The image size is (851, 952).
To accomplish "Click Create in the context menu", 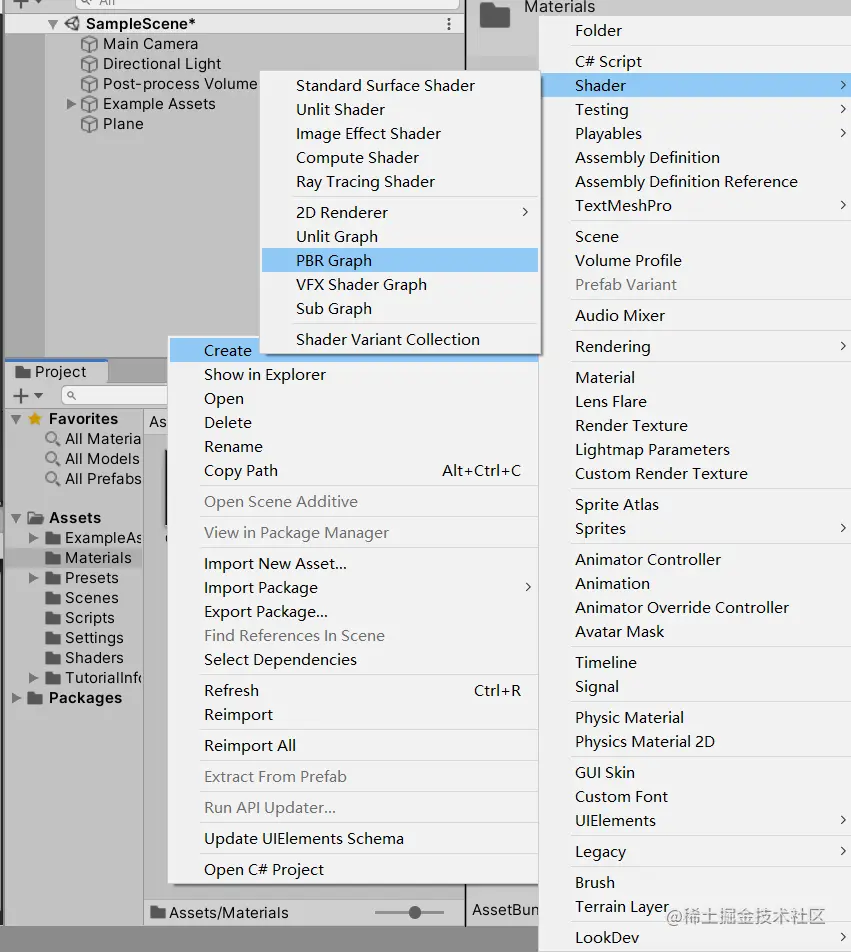I will click(228, 350).
